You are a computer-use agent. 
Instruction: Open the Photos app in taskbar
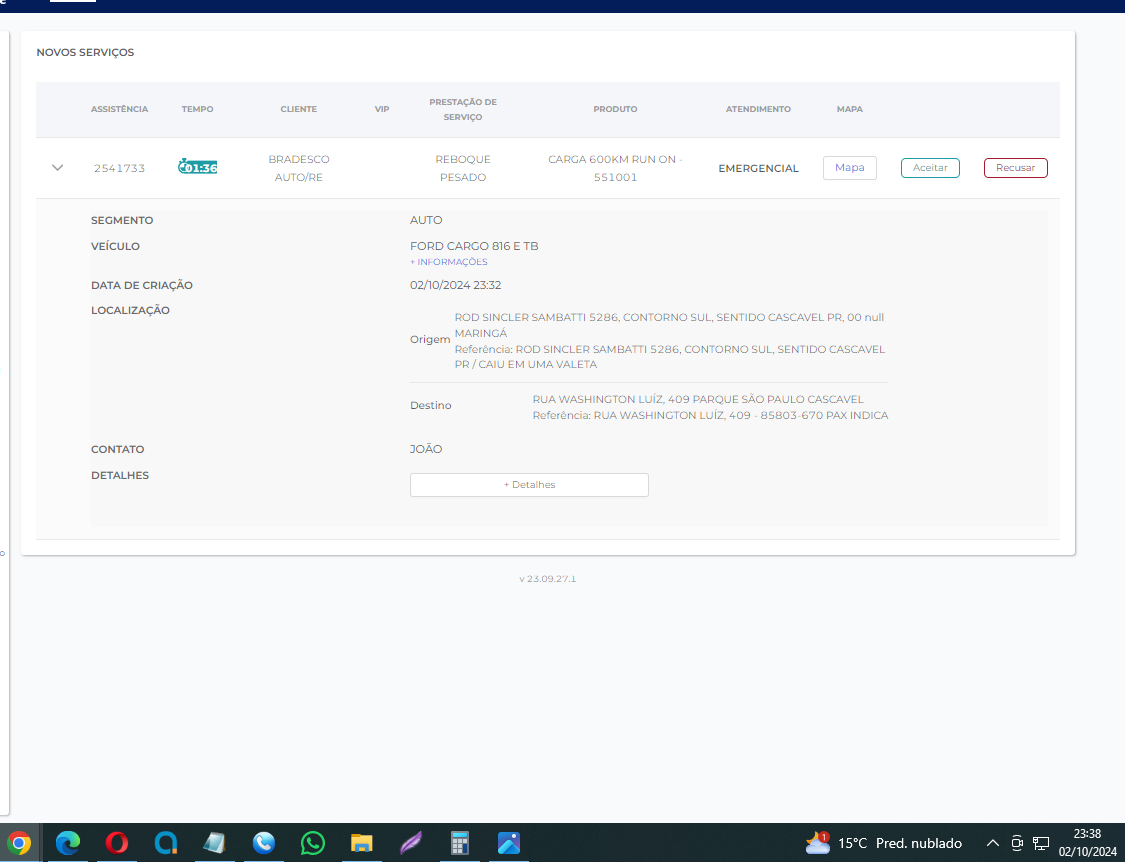coord(509,843)
